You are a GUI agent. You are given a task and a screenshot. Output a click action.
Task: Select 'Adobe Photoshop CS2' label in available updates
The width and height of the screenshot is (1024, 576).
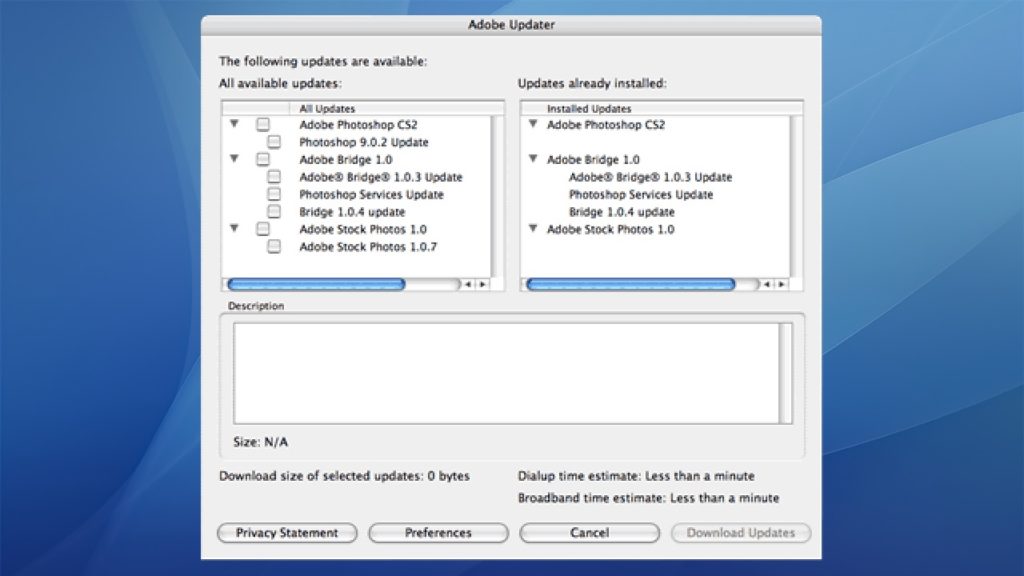(358, 124)
